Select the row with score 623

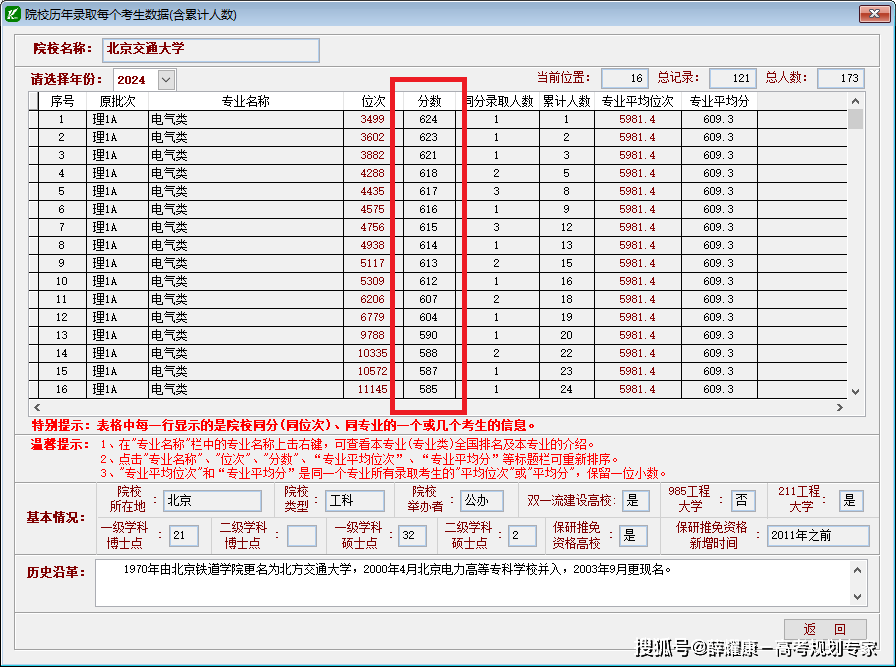(438, 137)
